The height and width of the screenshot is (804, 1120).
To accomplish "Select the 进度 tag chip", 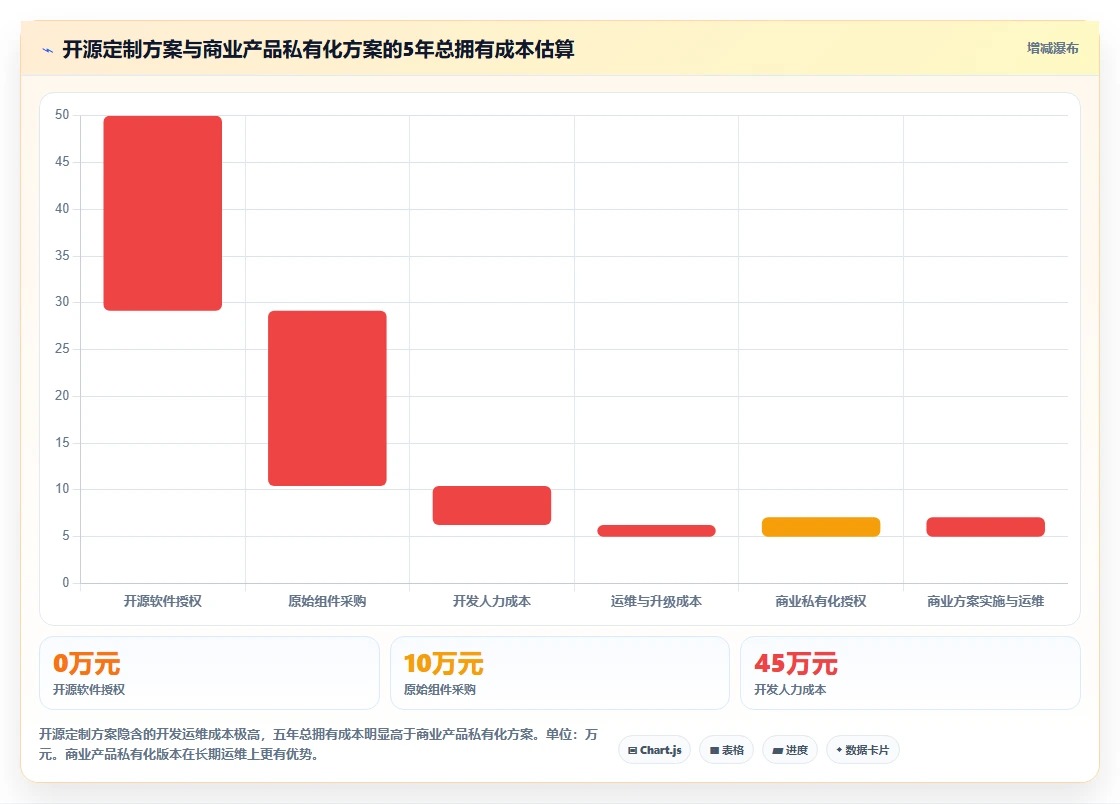I will pyautogui.click(x=790, y=750).
